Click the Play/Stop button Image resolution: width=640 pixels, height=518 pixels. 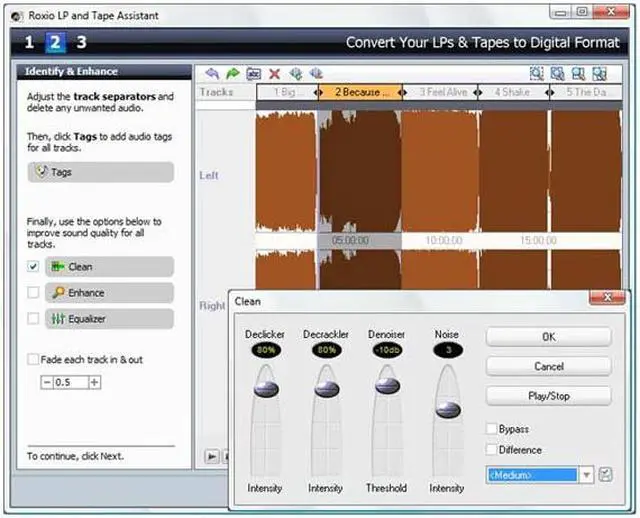point(548,396)
